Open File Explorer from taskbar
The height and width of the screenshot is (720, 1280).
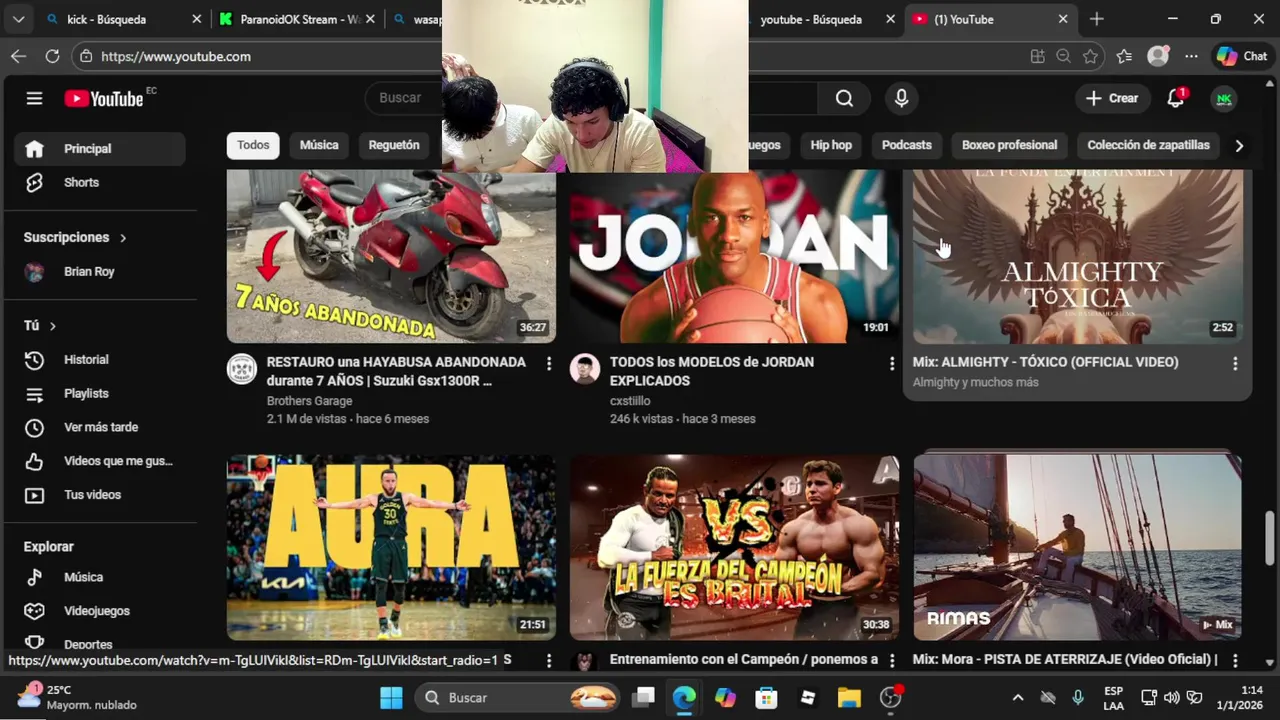tap(849, 698)
